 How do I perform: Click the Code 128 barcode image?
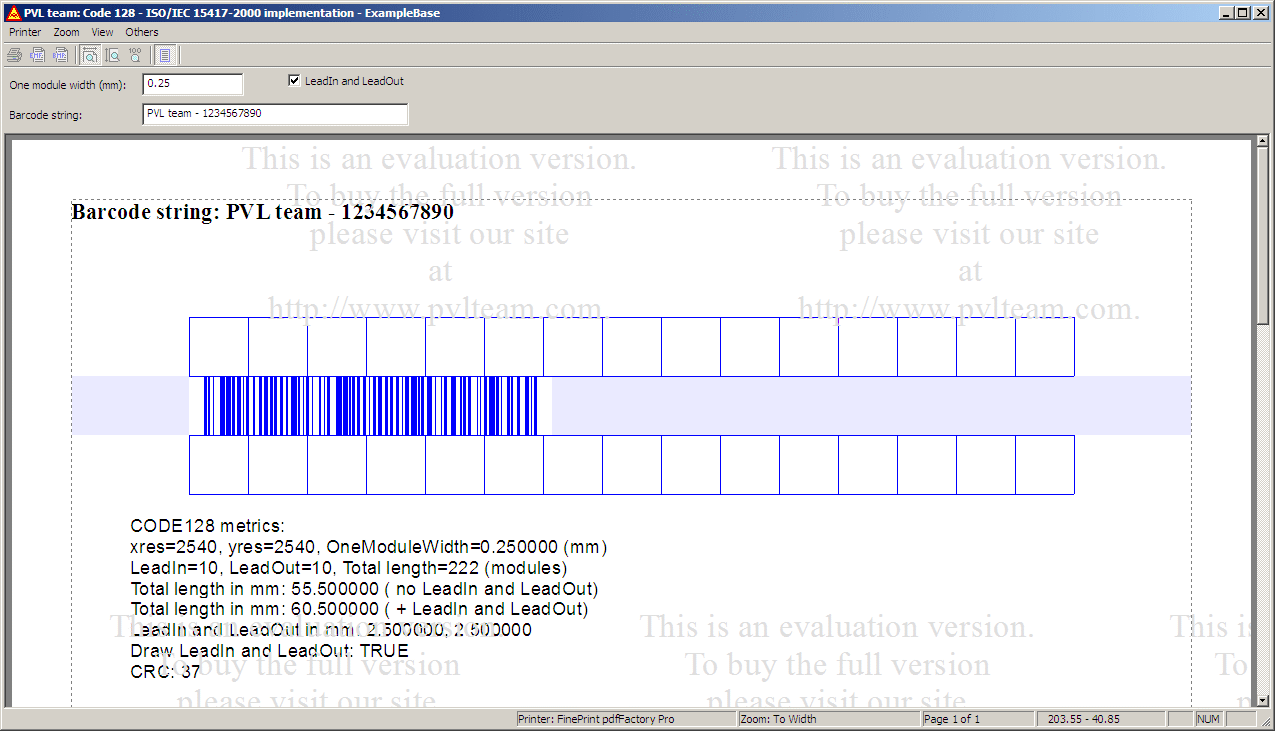pyautogui.click(x=371, y=406)
